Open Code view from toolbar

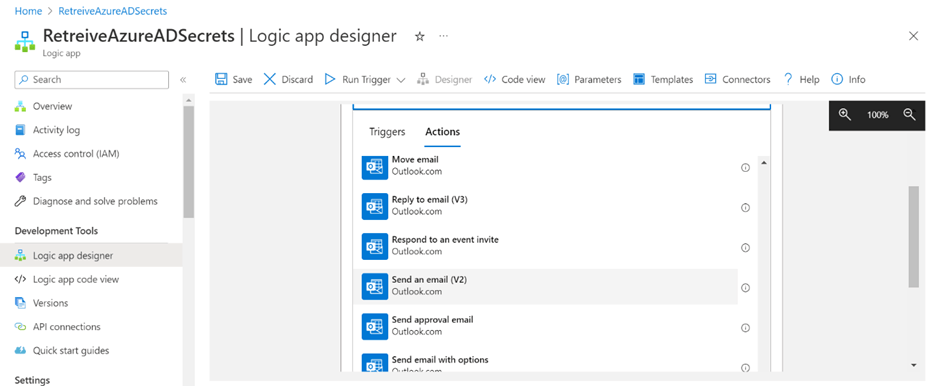(514, 79)
